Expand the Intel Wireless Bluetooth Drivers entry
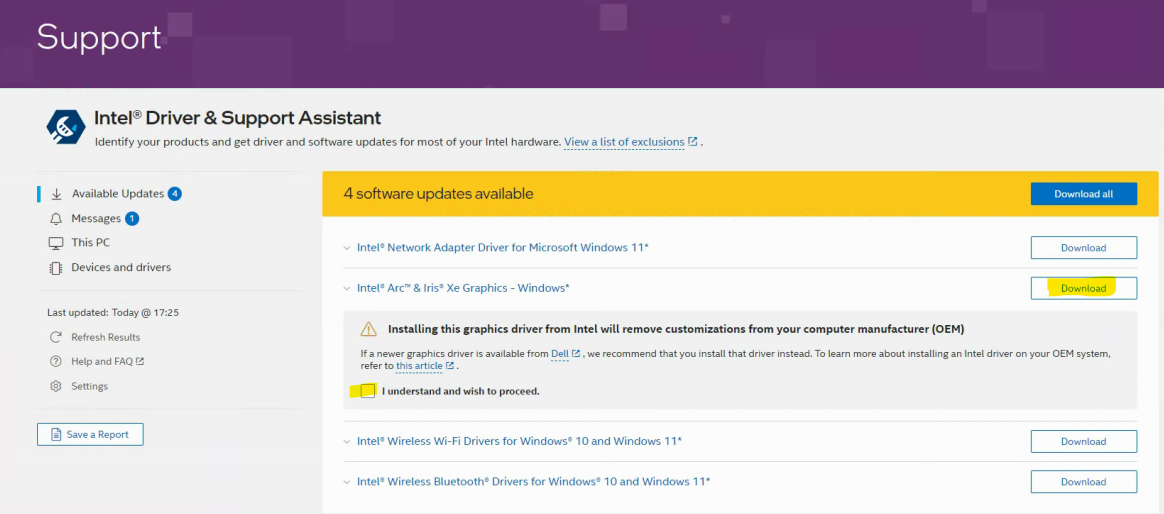This screenshot has height=514, width=1164. coord(347,482)
